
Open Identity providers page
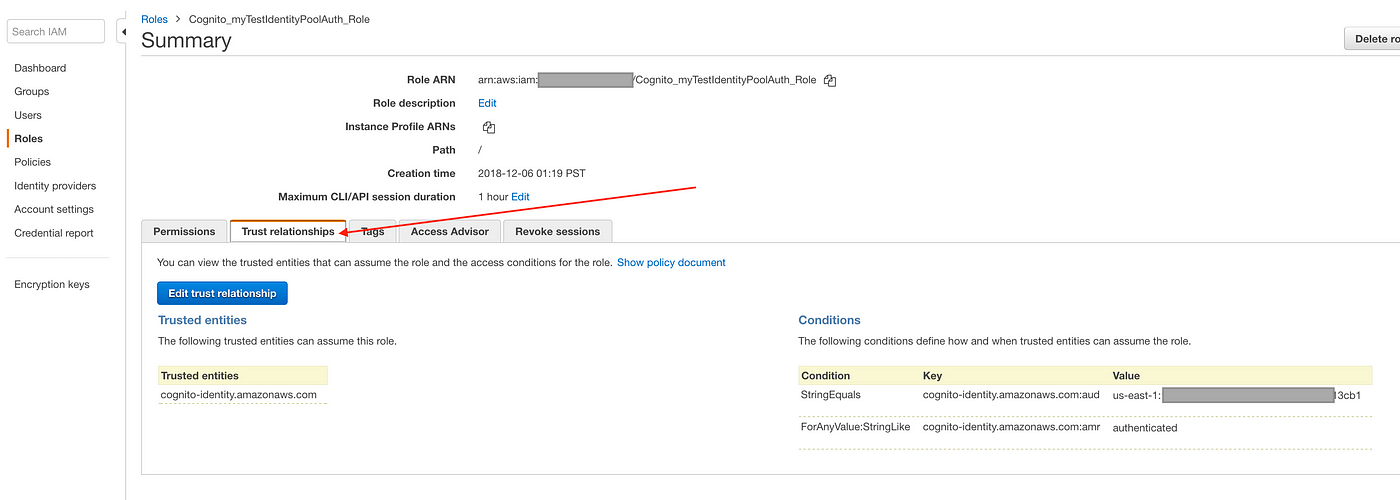click(55, 186)
